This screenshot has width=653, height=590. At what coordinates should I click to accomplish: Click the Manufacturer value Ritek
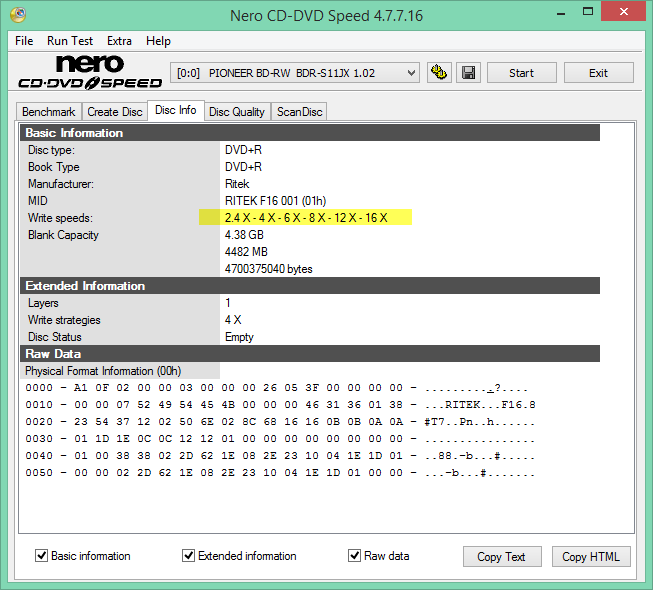pos(237,184)
